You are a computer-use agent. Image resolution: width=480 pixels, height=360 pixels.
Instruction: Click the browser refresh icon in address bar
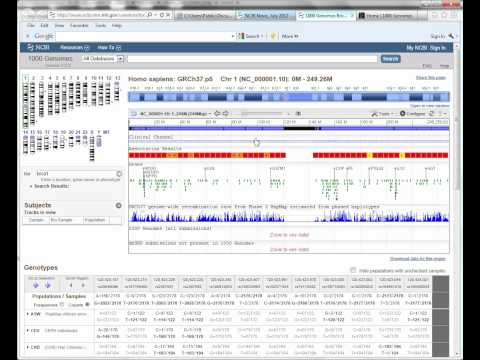[x=162, y=15]
